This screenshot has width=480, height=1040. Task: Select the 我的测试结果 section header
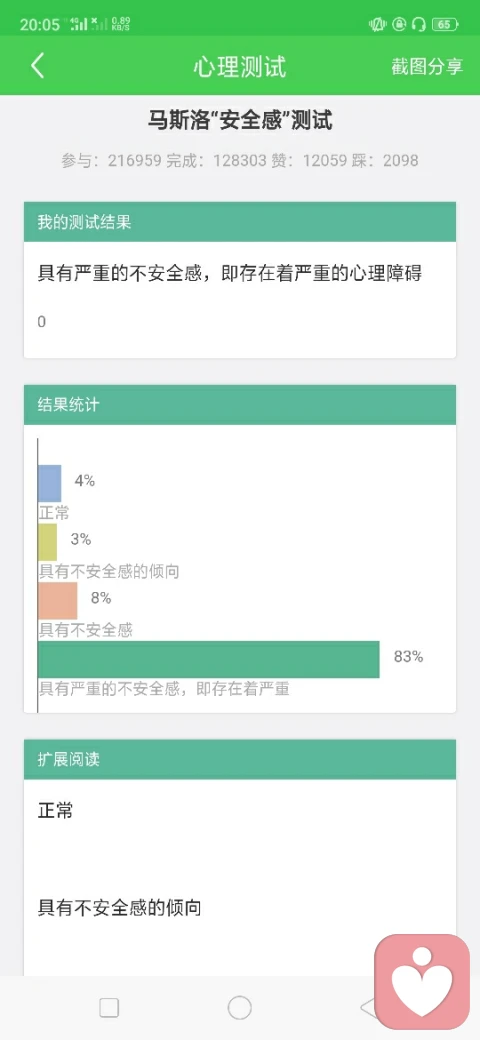240,222
